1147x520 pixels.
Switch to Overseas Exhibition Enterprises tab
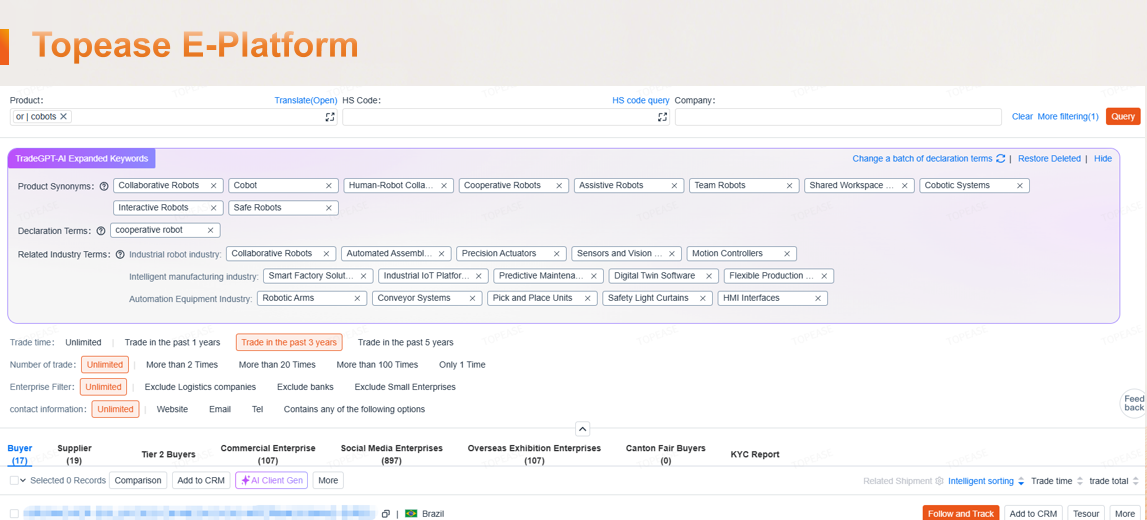534,454
